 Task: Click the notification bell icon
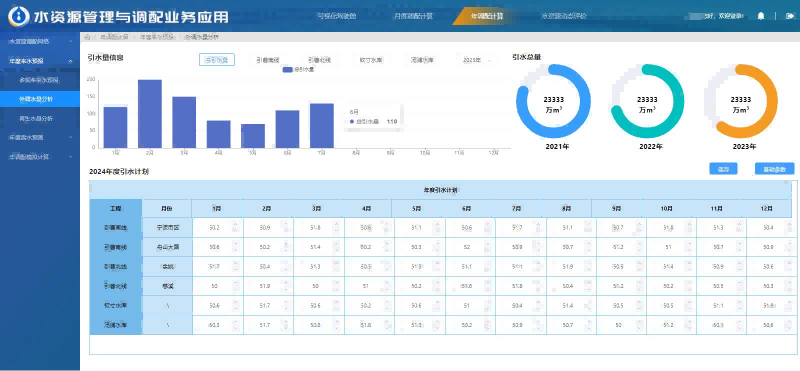point(761,16)
